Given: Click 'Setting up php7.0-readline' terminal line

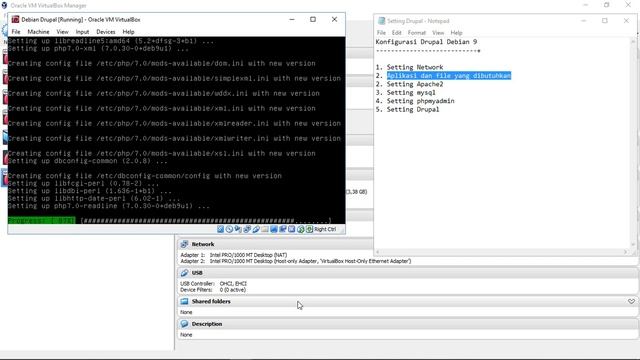Looking at the screenshot, I should click(x=109, y=206).
